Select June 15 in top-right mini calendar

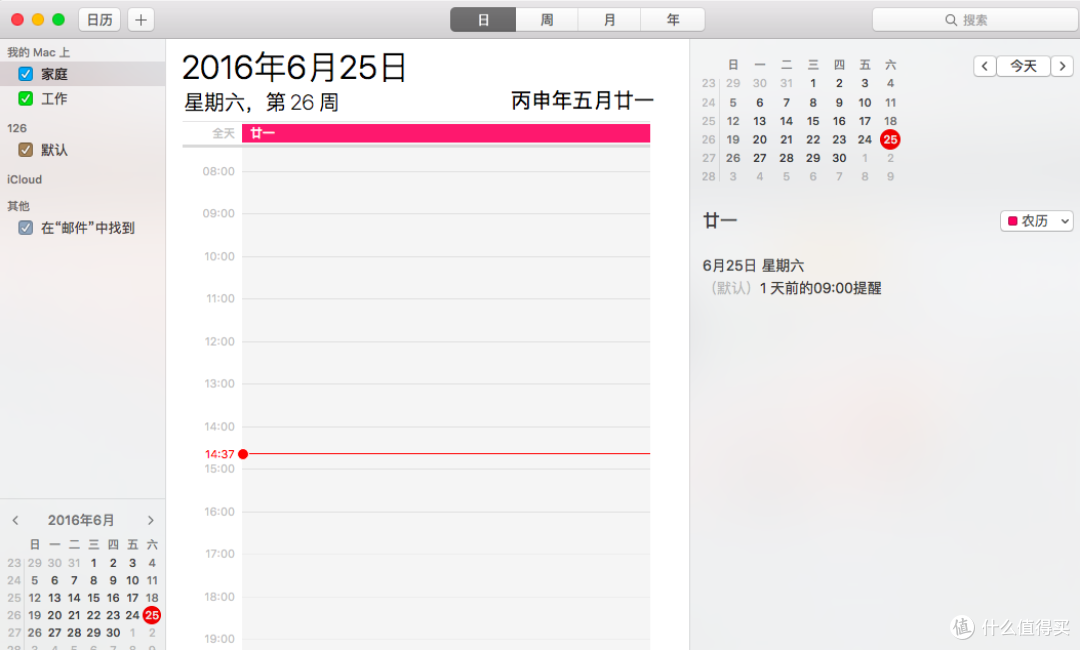813,121
